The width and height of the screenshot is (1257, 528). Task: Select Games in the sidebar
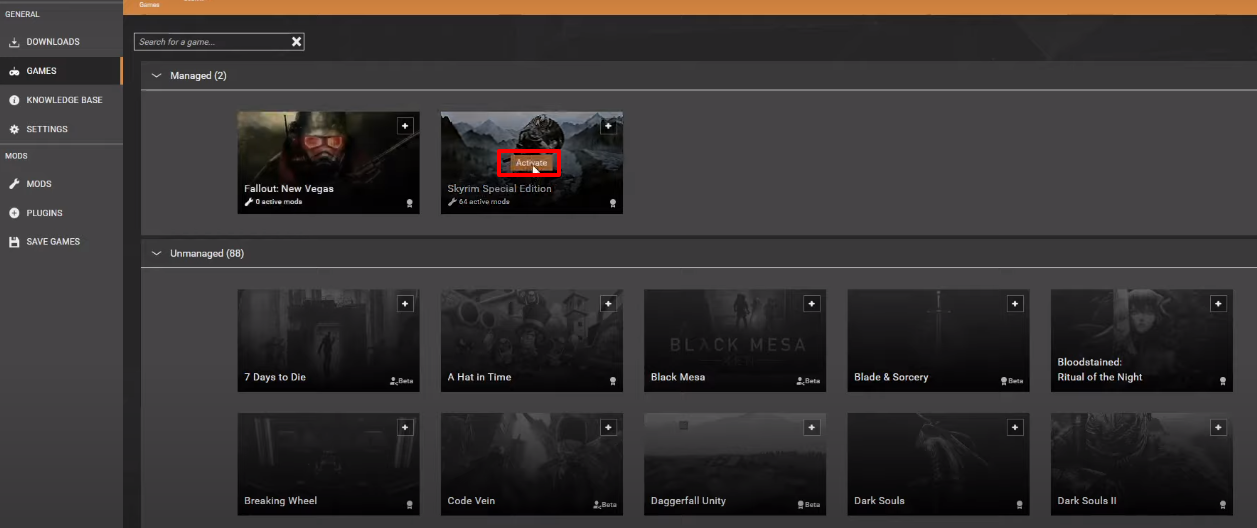pyautogui.click(x=61, y=71)
